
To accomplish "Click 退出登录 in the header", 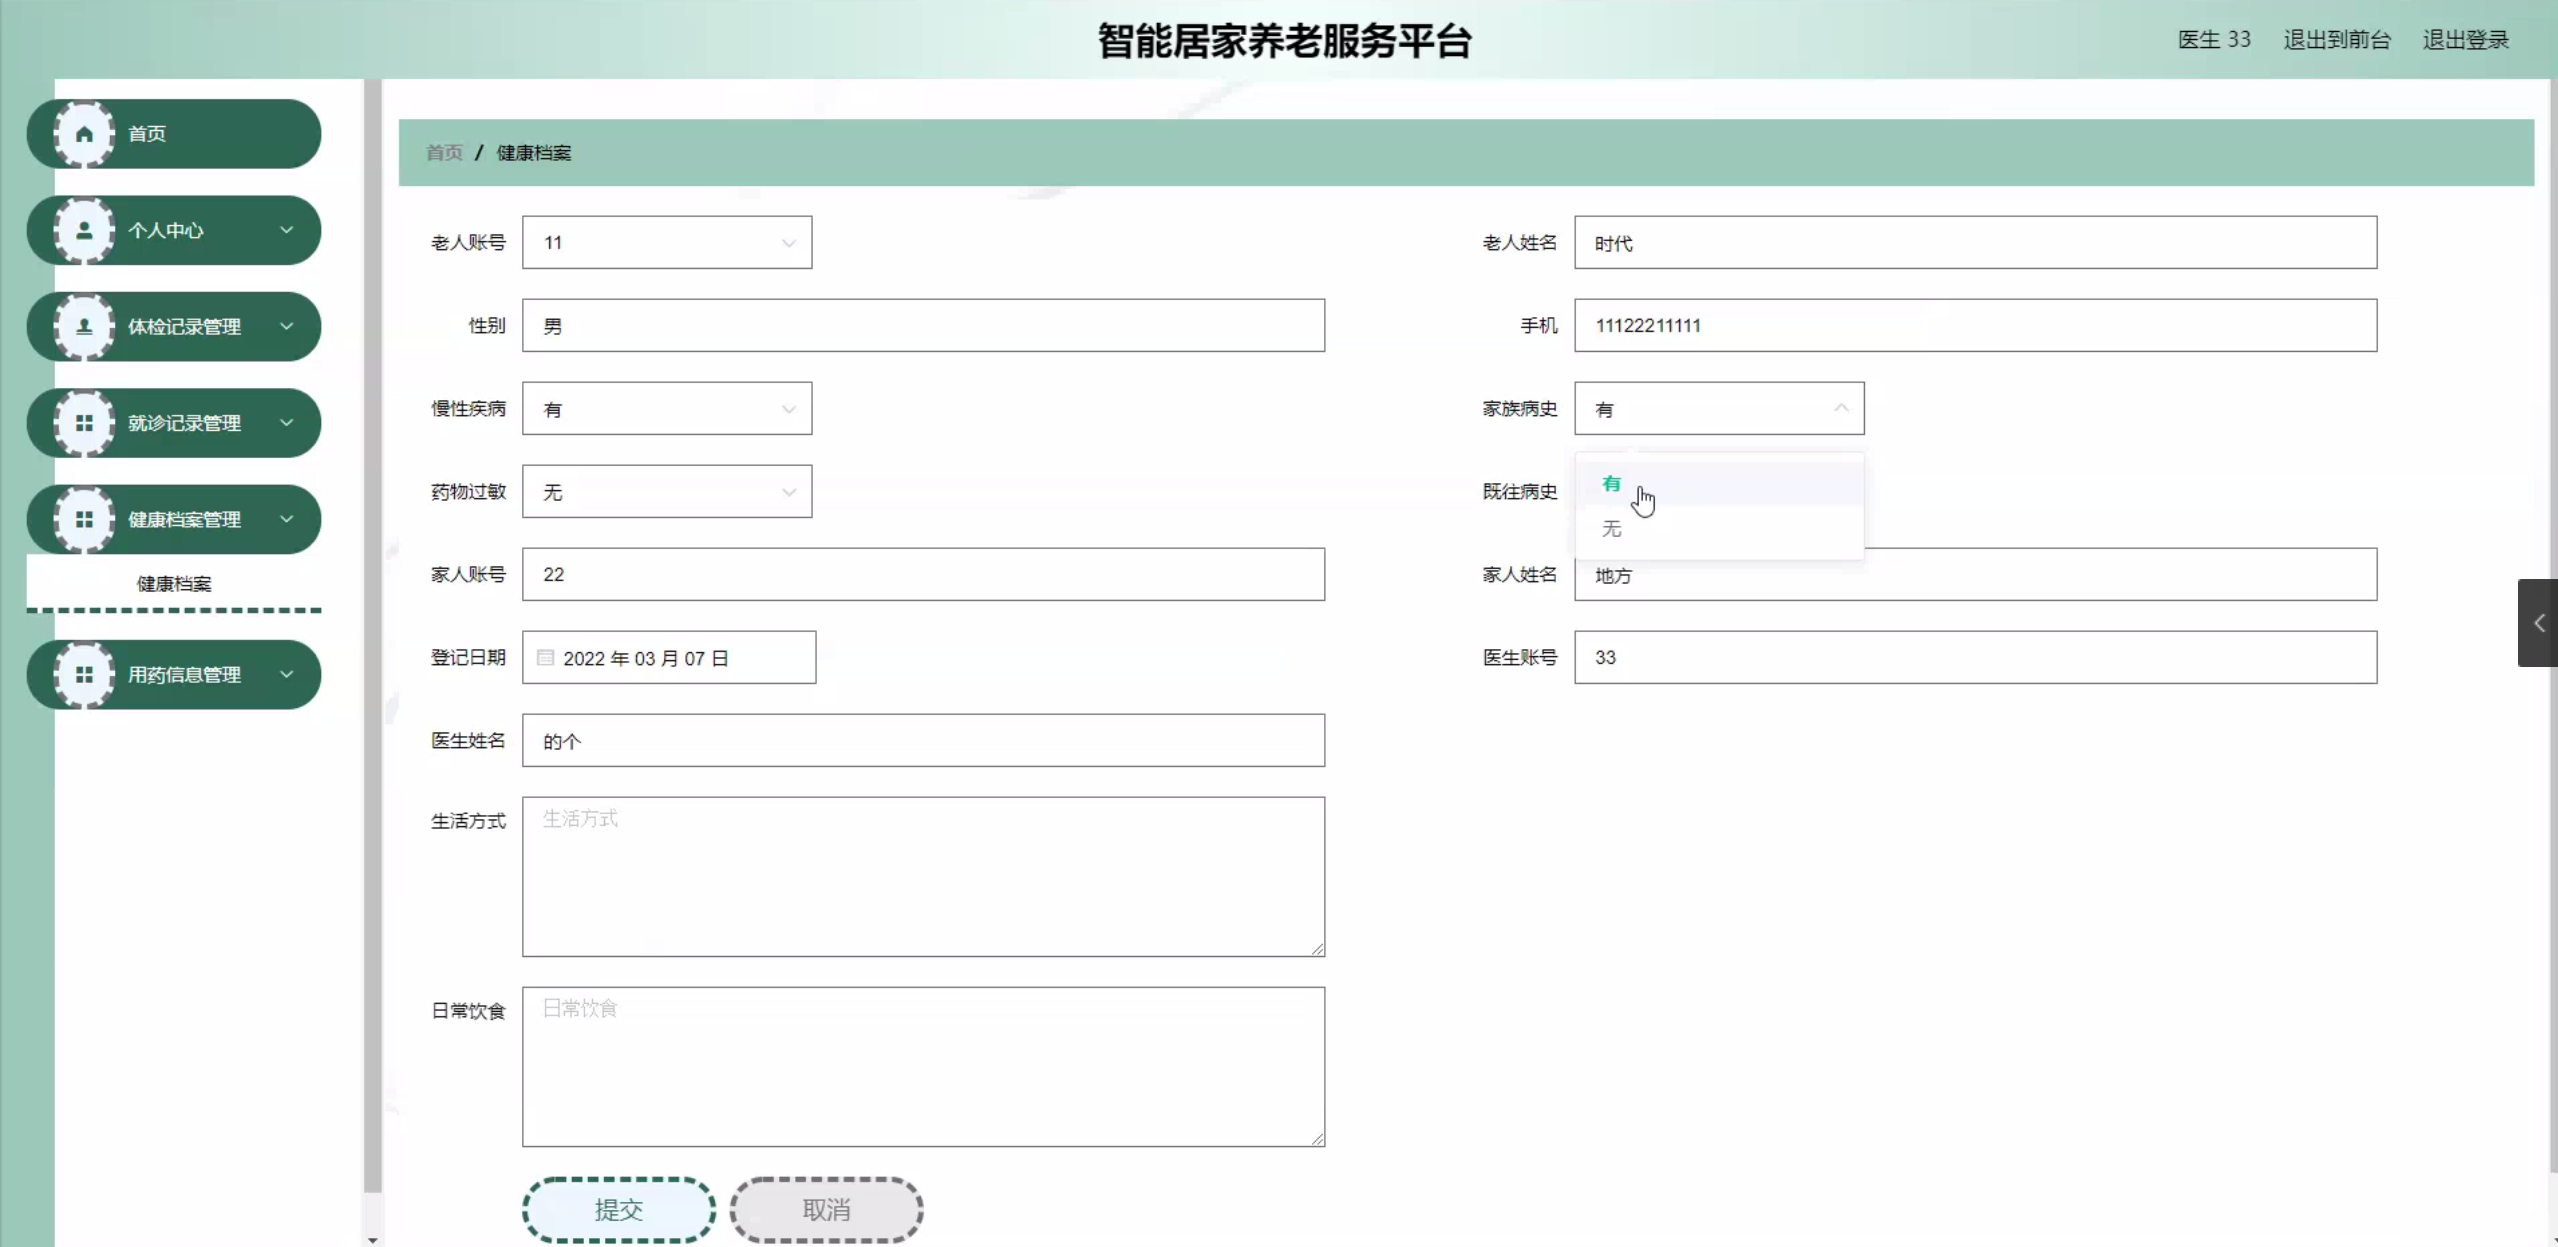I will point(2465,40).
